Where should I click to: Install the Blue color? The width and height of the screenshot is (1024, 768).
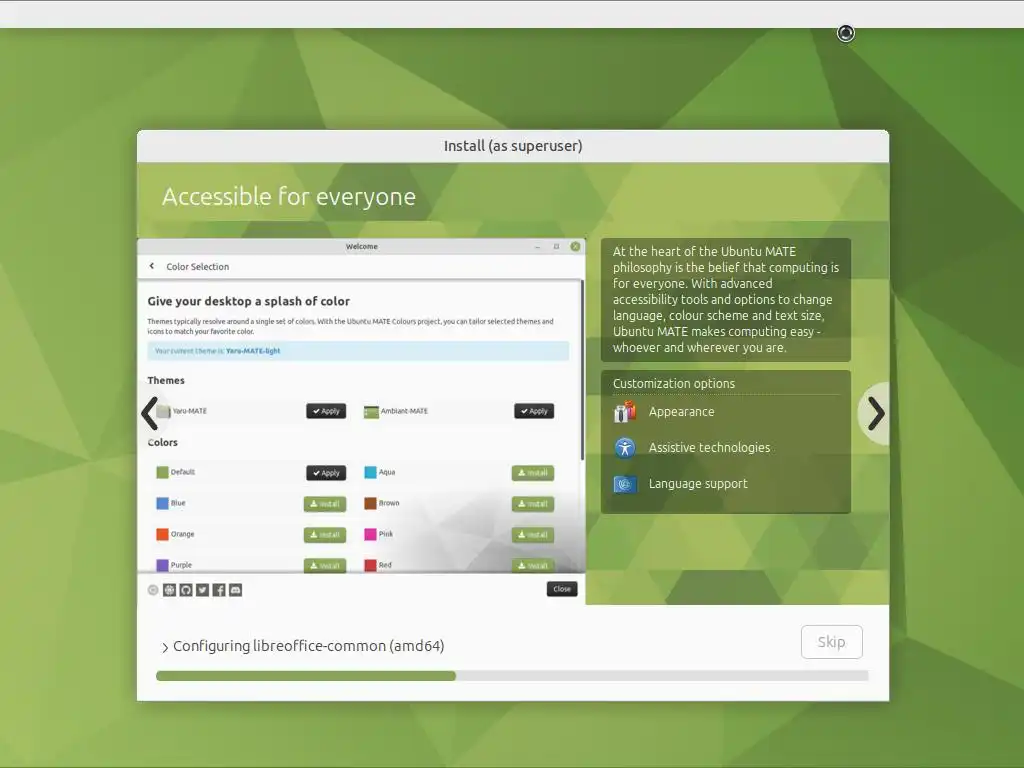click(x=325, y=504)
